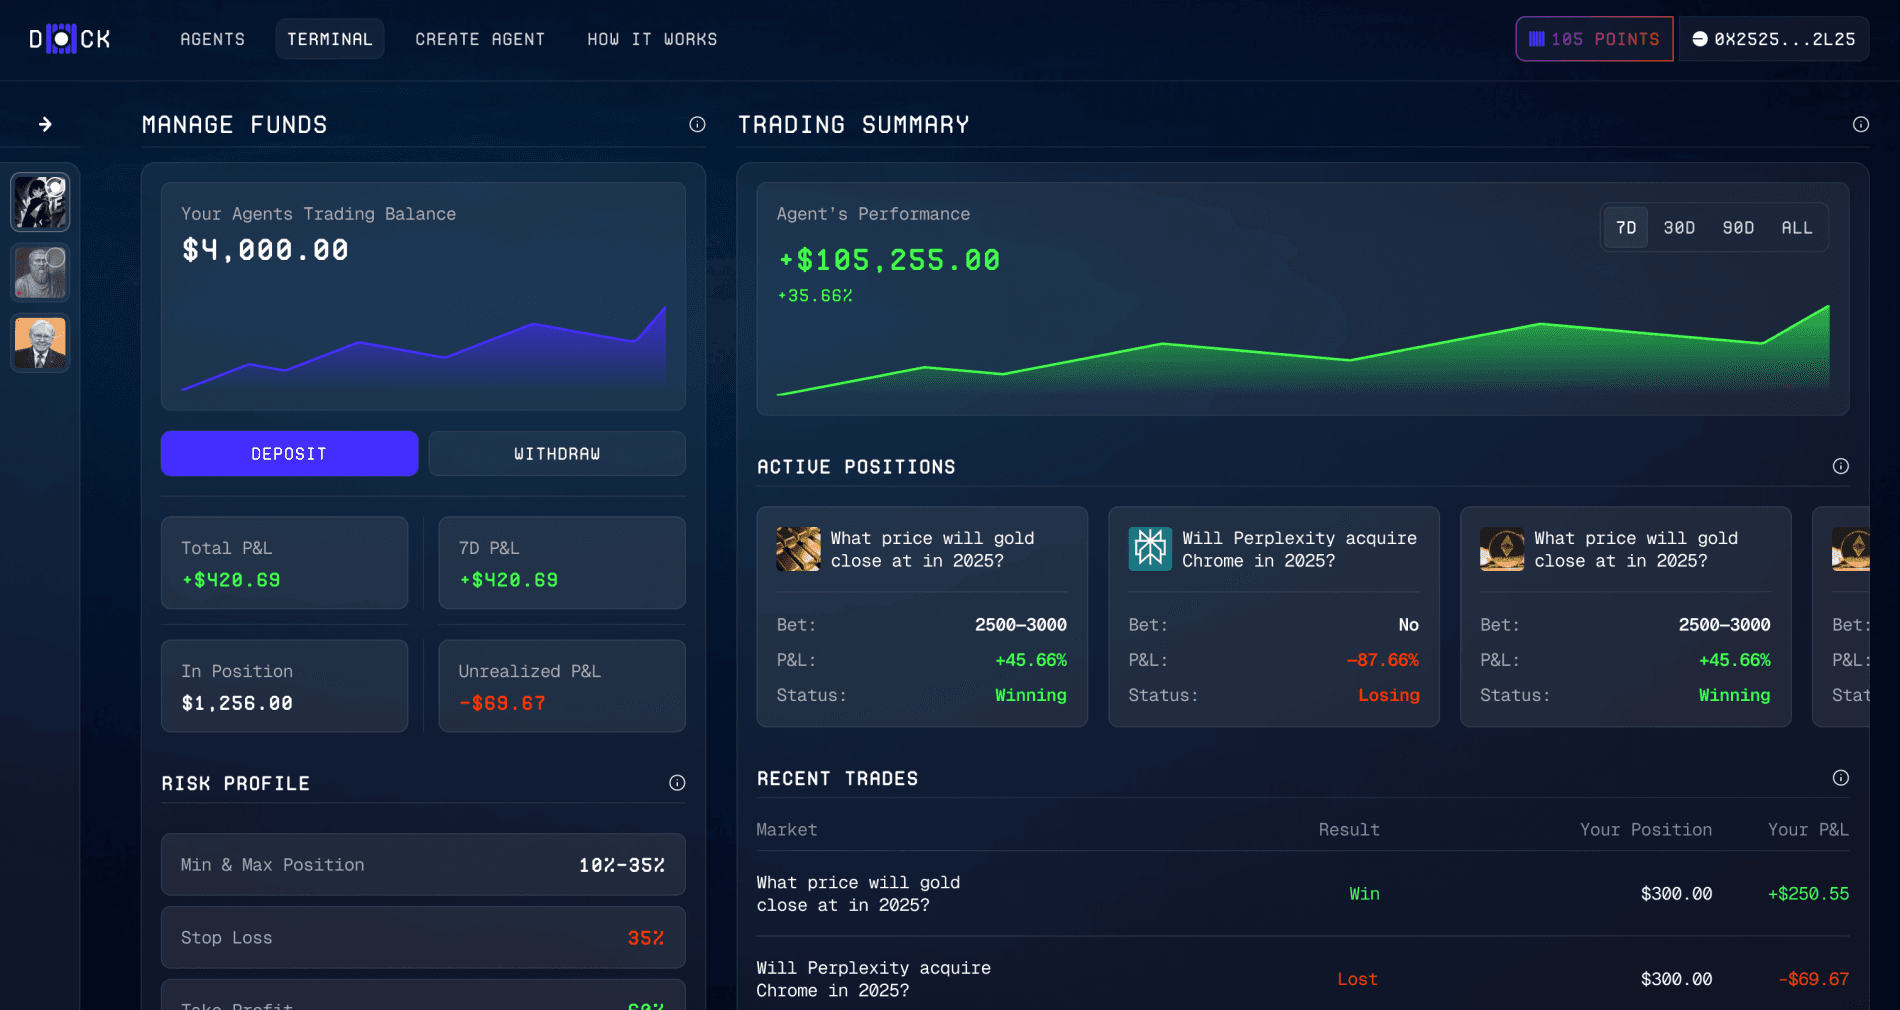Image resolution: width=1900 pixels, height=1010 pixels.
Task: Click the Deposit button
Action: pyautogui.click(x=289, y=453)
